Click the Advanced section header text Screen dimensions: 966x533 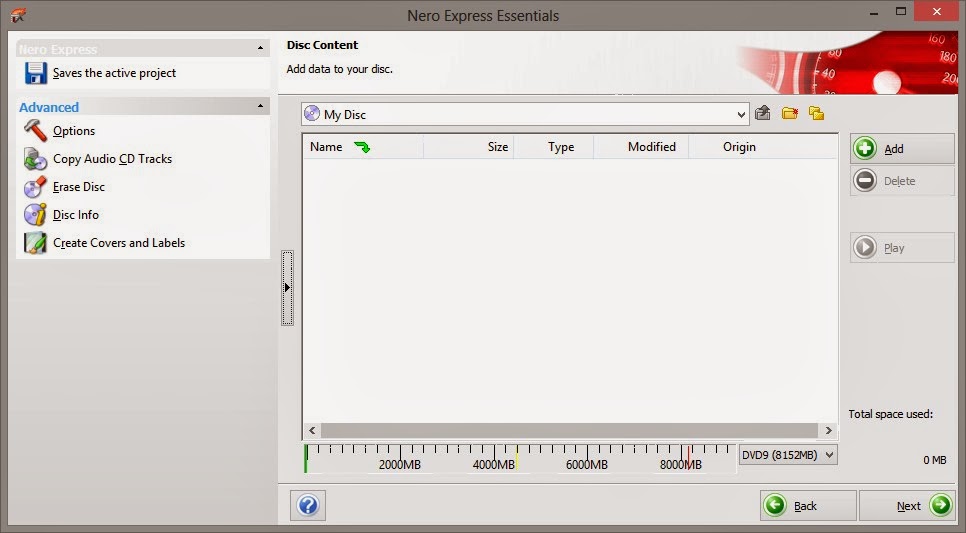click(49, 107)
